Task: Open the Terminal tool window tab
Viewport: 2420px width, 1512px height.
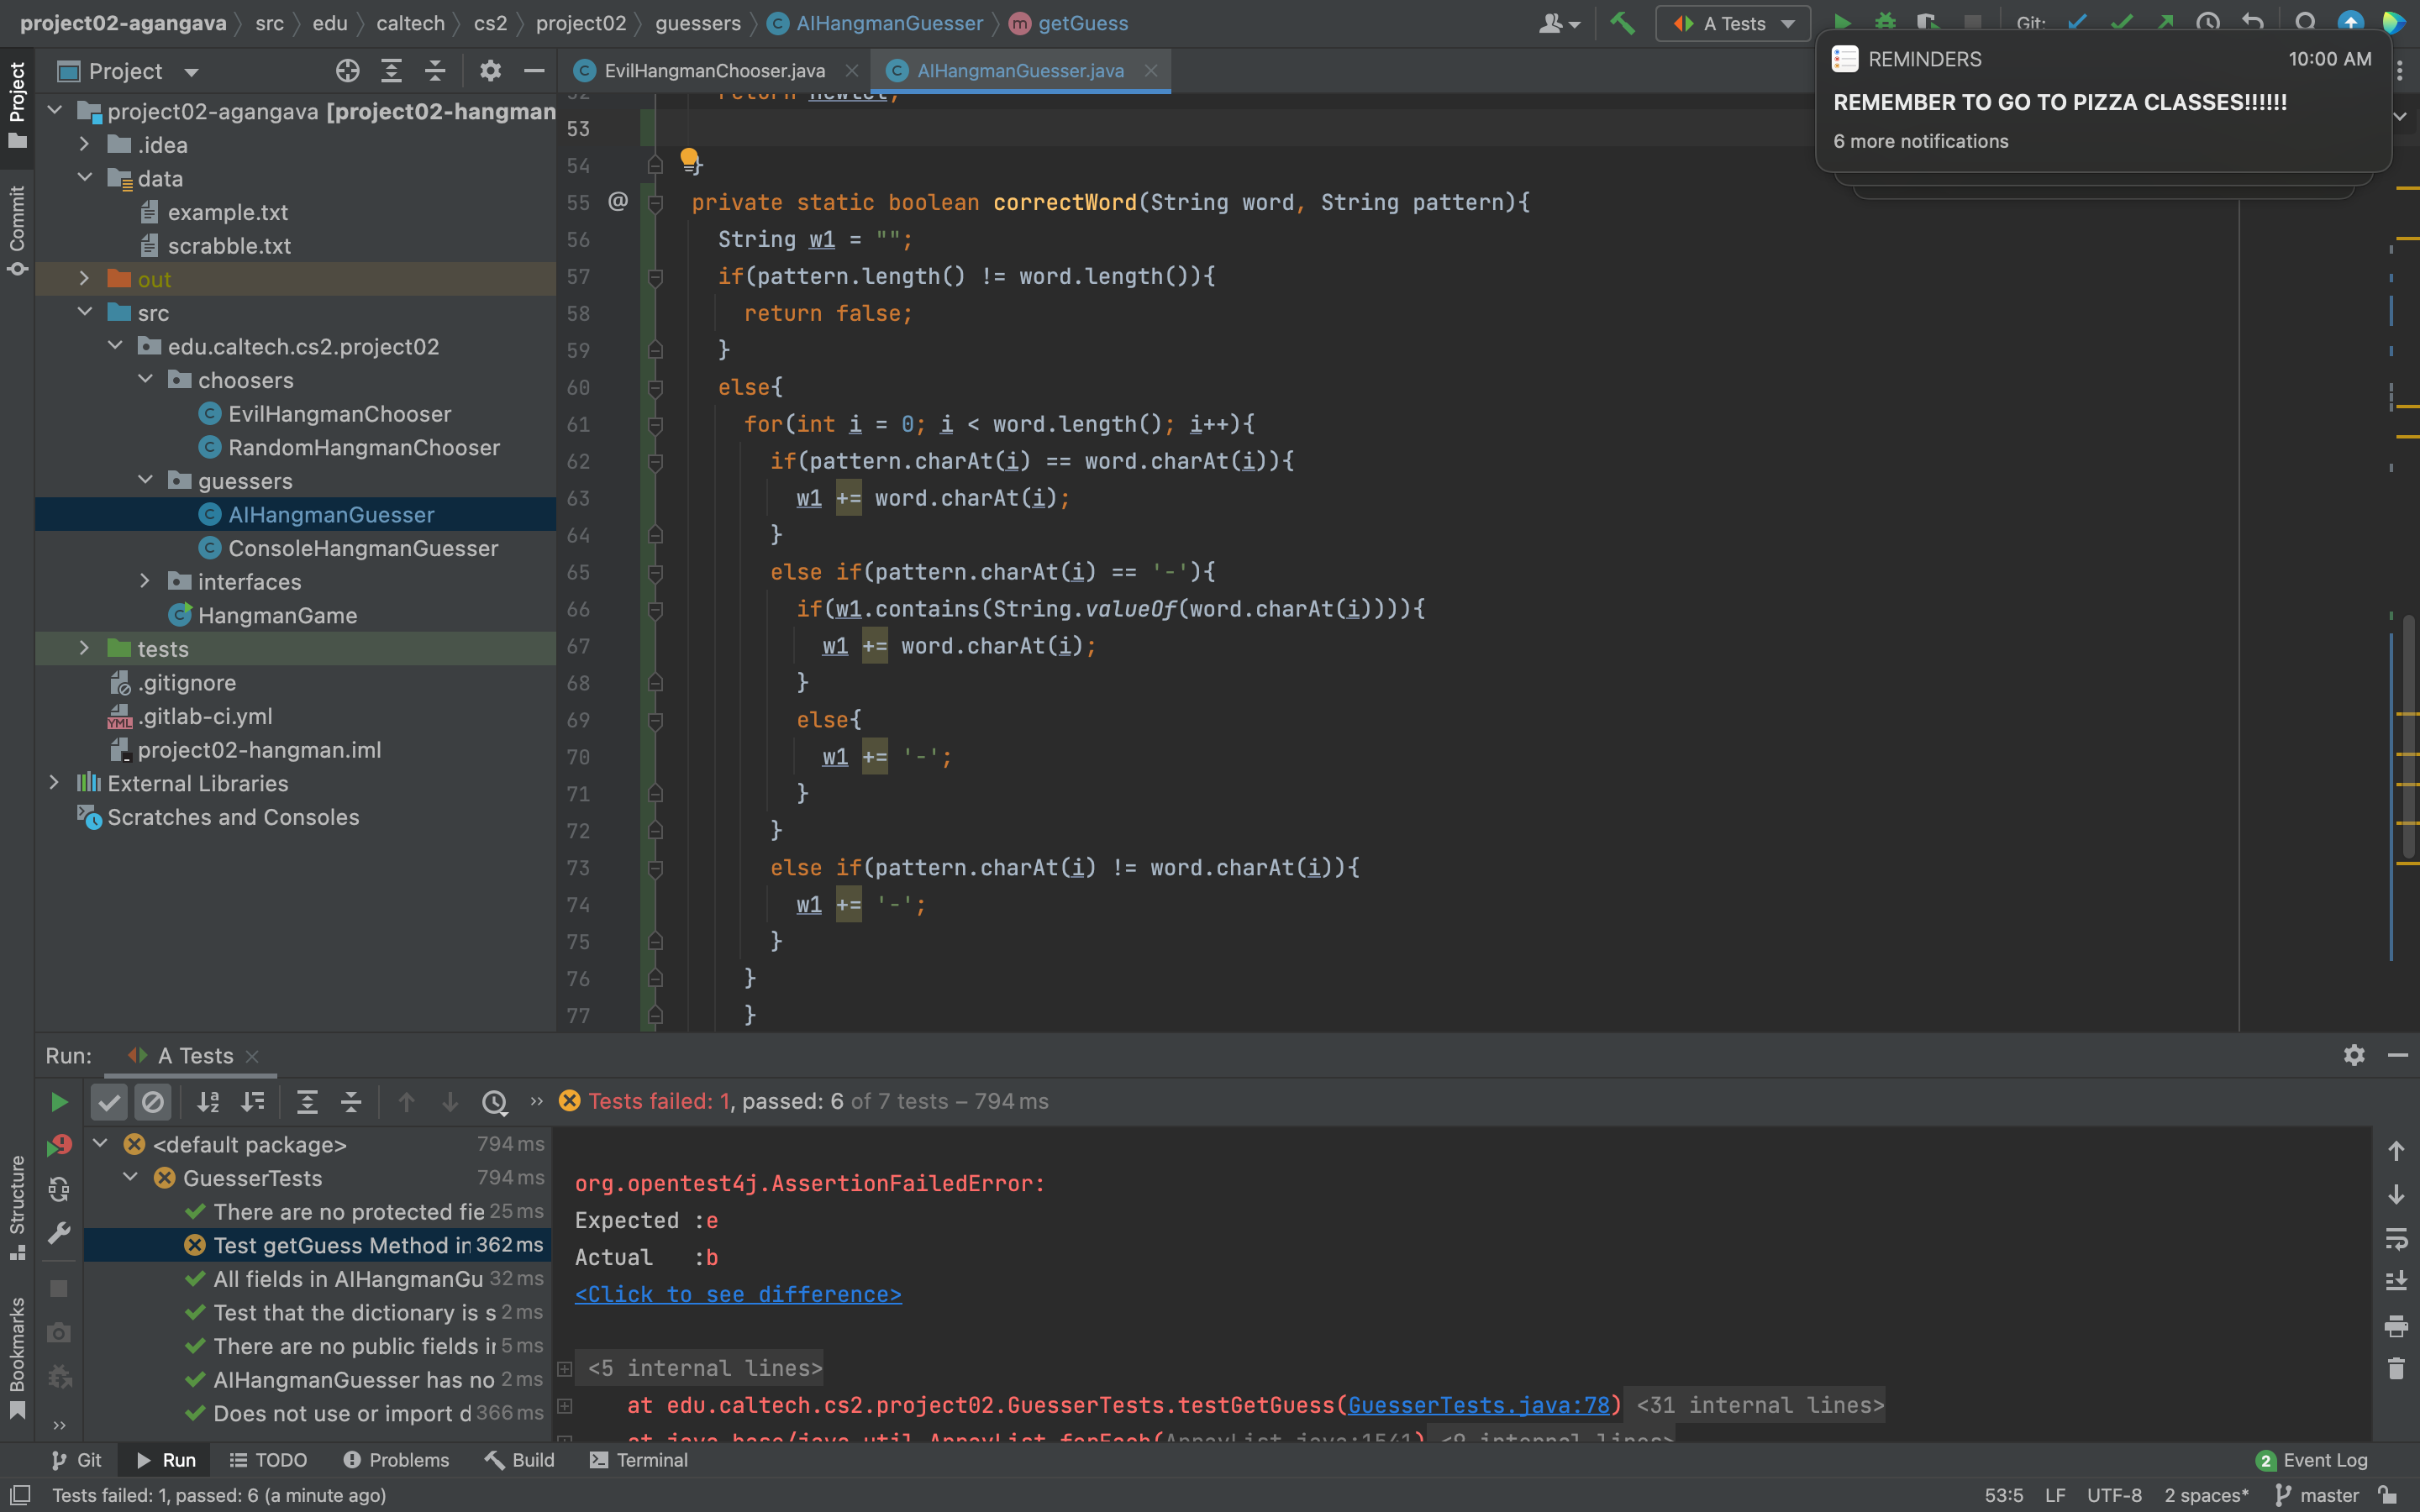Action: pyautogui.click(x=639, y=1460)
